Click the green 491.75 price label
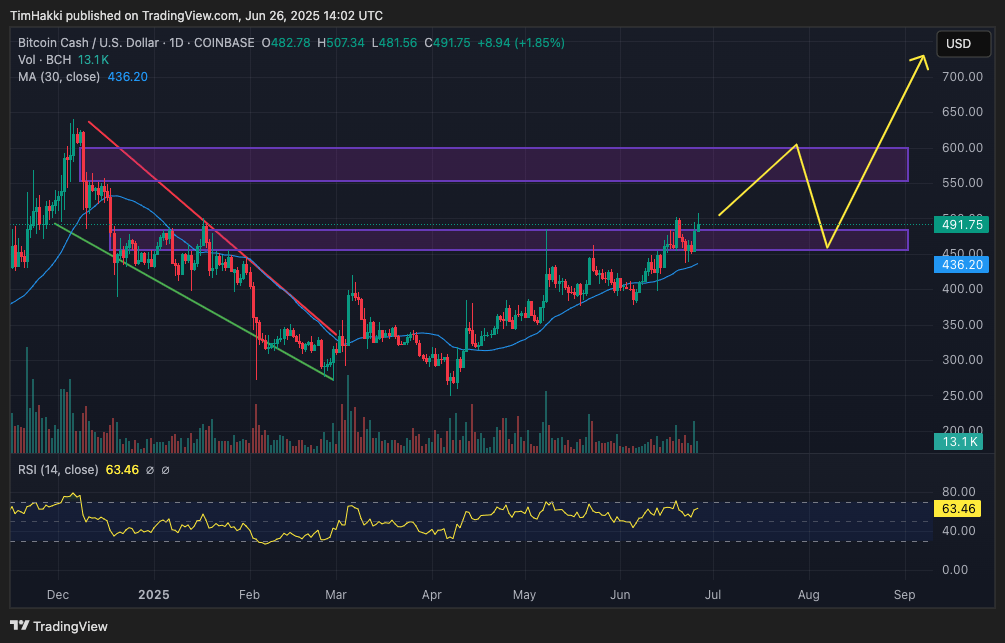This screenshot has width=1005, height=643. point(960,225)
